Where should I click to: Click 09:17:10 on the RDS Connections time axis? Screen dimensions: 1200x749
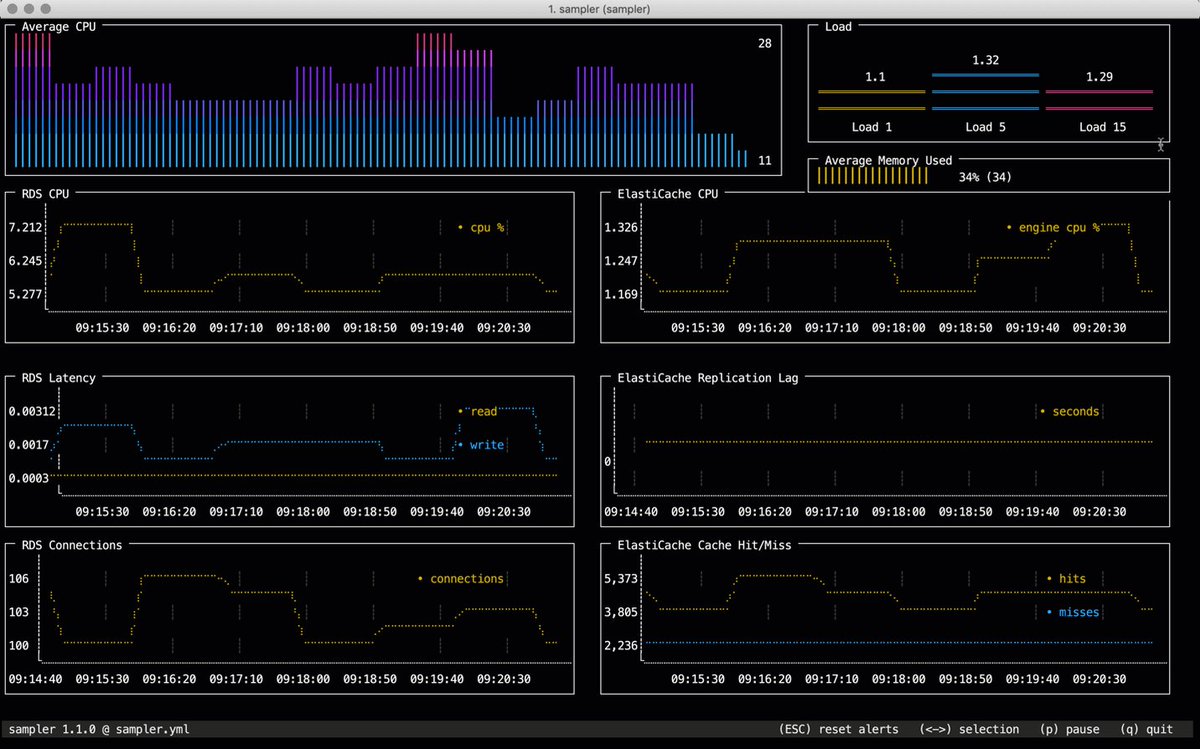[236, 678]
